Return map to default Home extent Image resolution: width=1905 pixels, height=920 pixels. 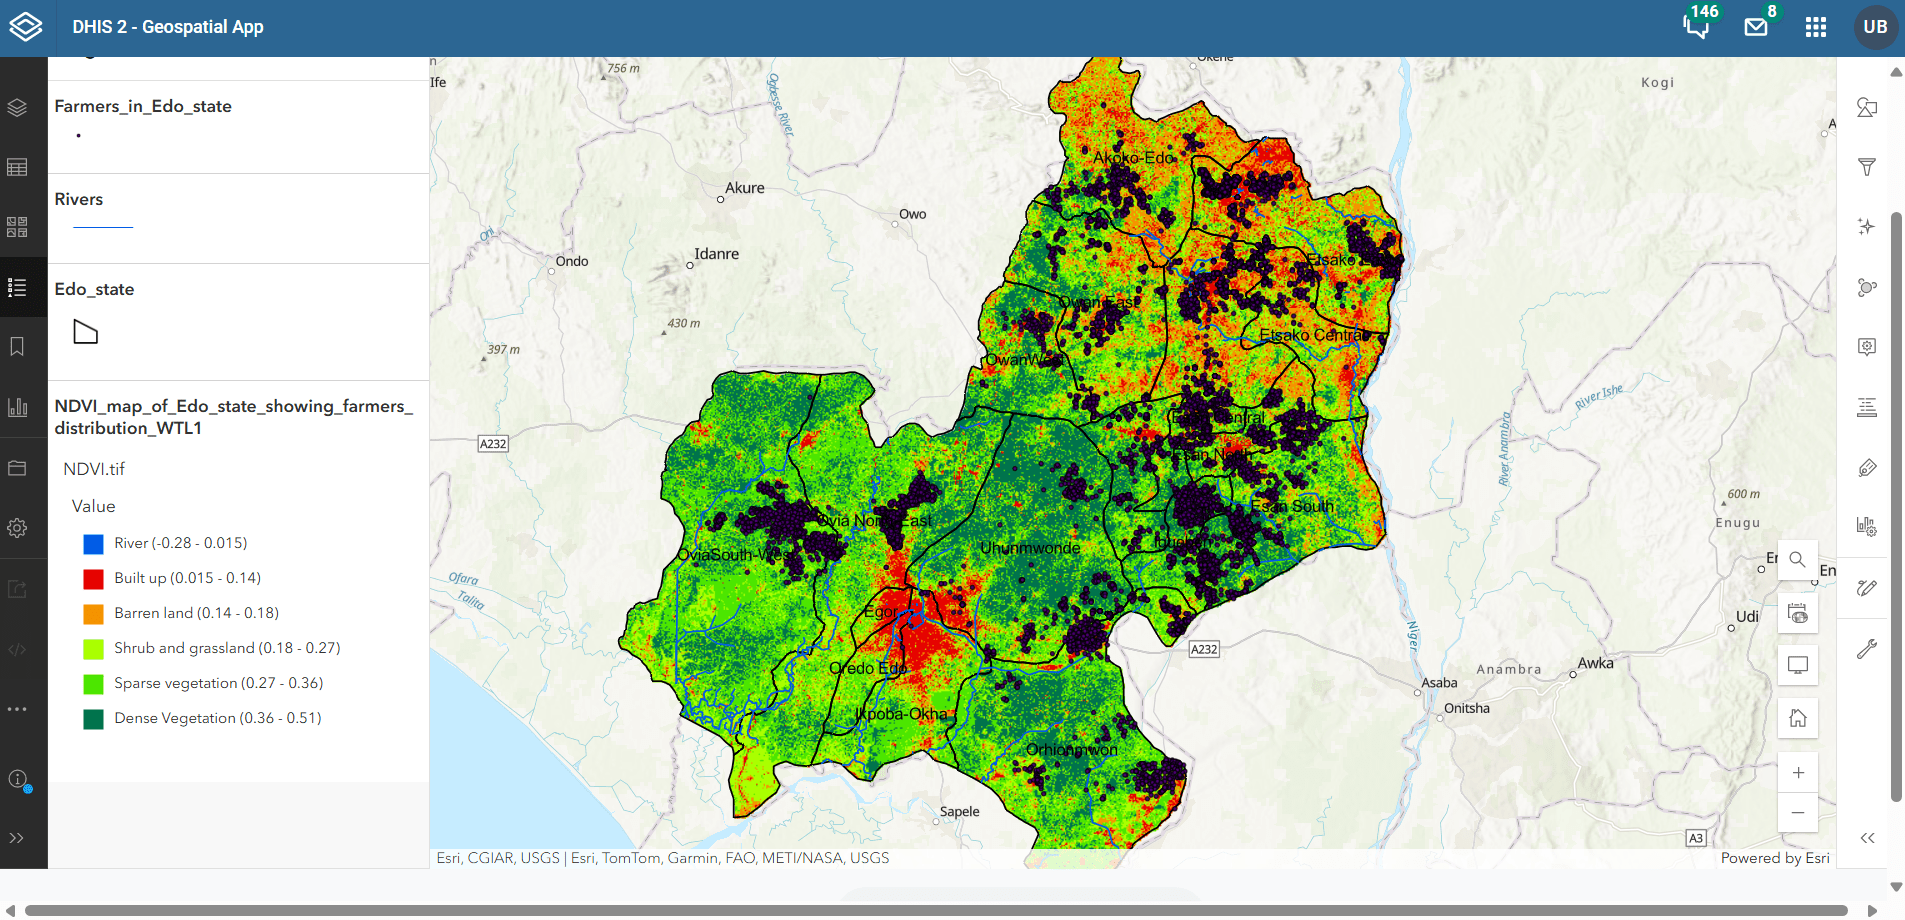1797,718
